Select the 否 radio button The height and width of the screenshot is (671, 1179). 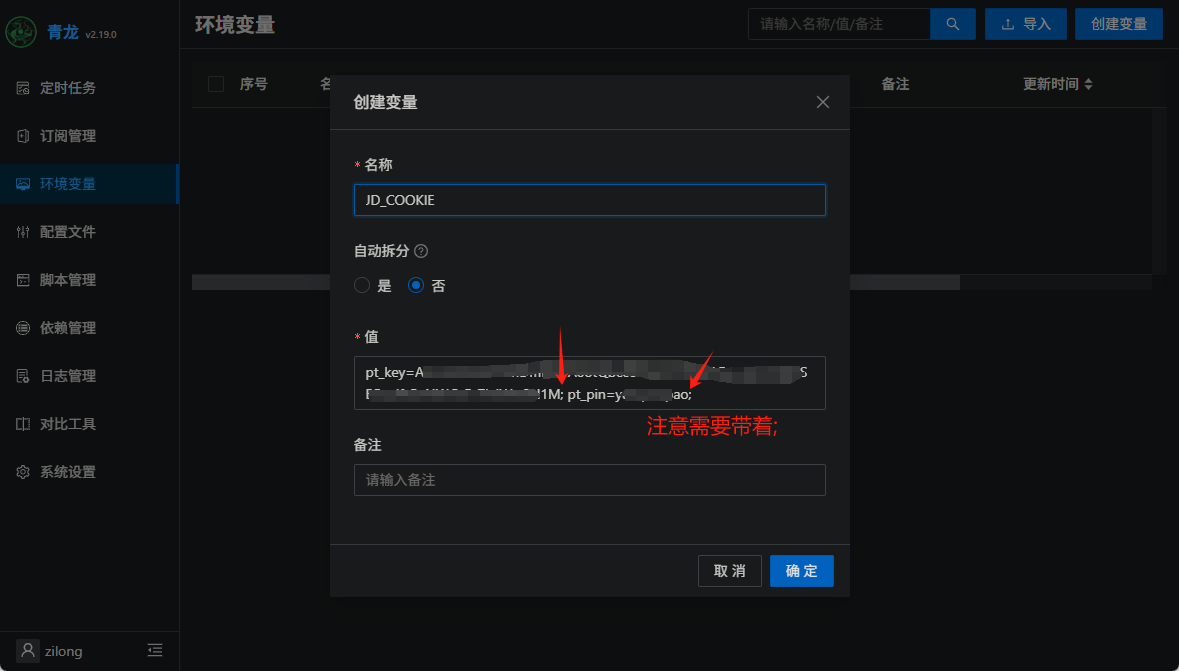pos(416,286)
